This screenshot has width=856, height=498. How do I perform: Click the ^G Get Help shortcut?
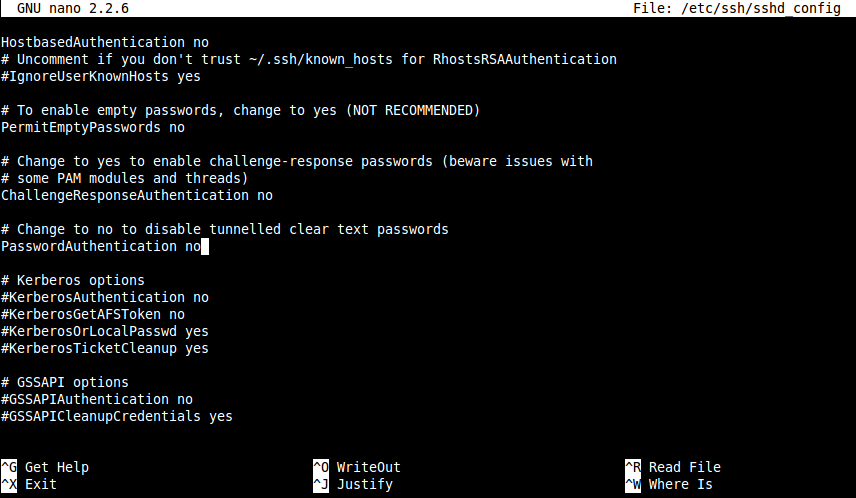pos(45,467)
